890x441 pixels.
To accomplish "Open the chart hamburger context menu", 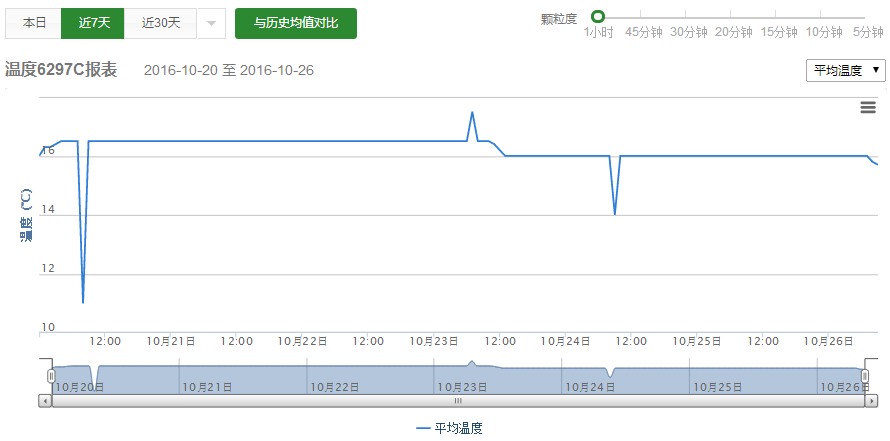I will 868,108.
